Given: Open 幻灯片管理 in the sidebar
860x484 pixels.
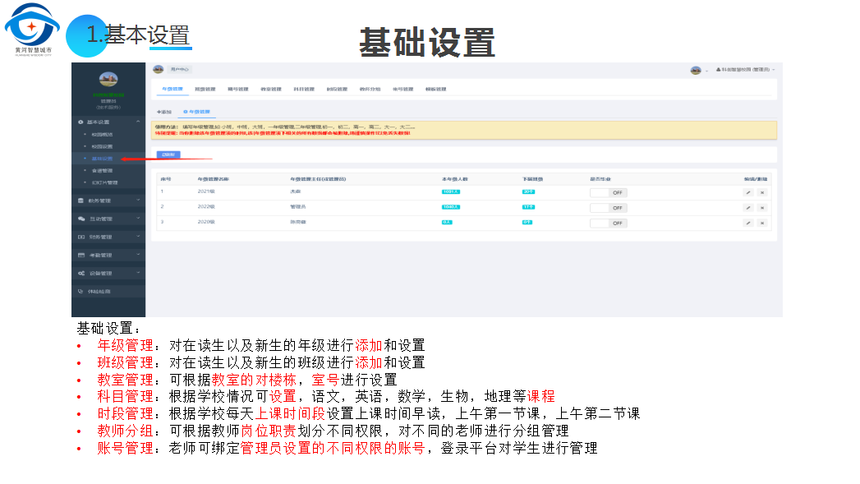Looking at the screenshot, I should tap(104, 183).
